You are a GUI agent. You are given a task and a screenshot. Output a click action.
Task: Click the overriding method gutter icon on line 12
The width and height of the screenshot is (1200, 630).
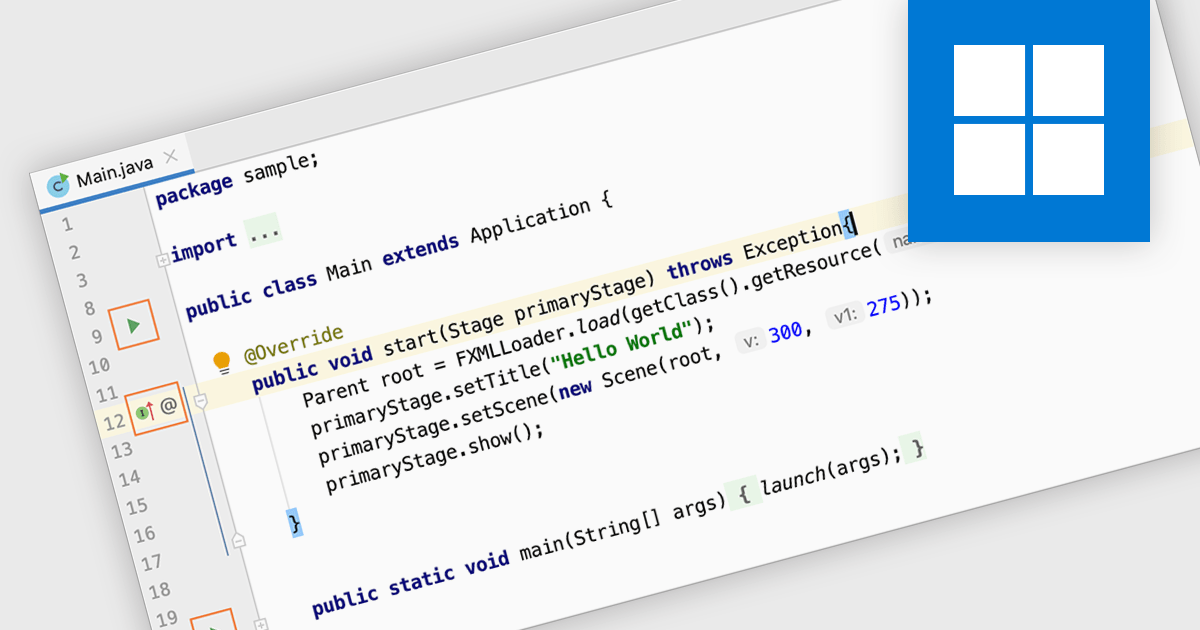tap(145, 410)
